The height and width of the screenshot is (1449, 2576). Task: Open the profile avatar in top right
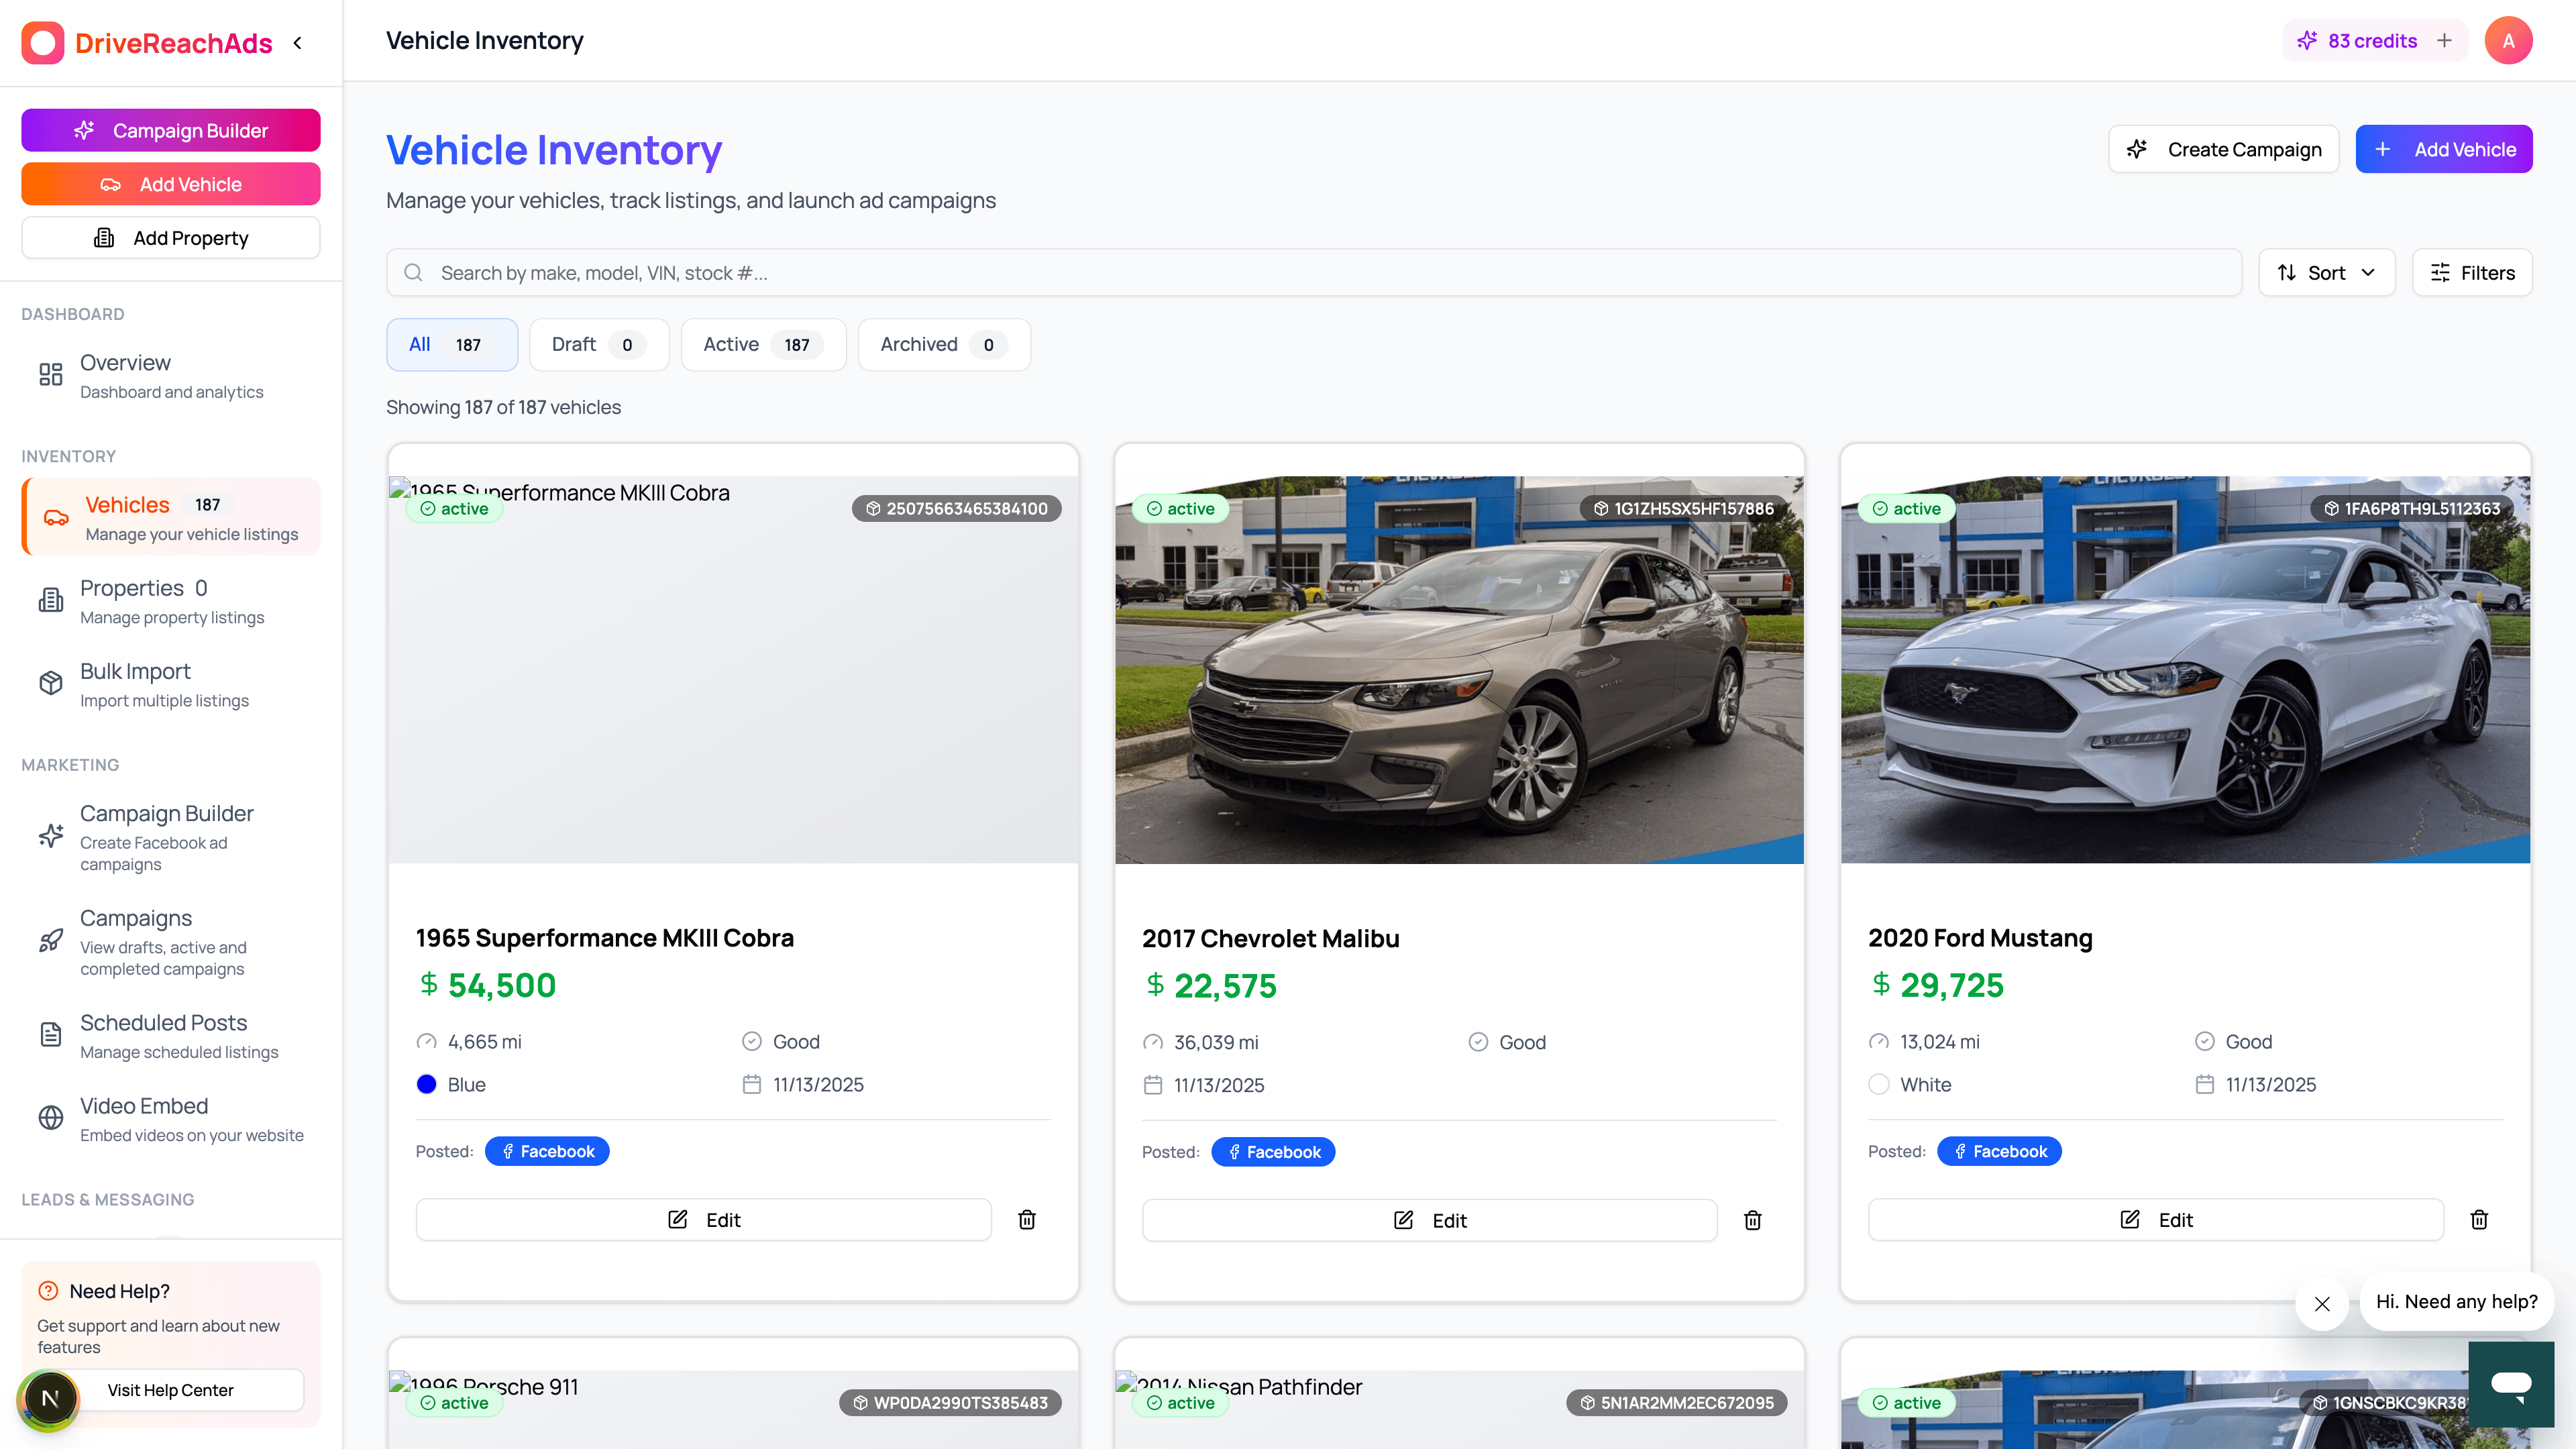tap(2509, 40)
